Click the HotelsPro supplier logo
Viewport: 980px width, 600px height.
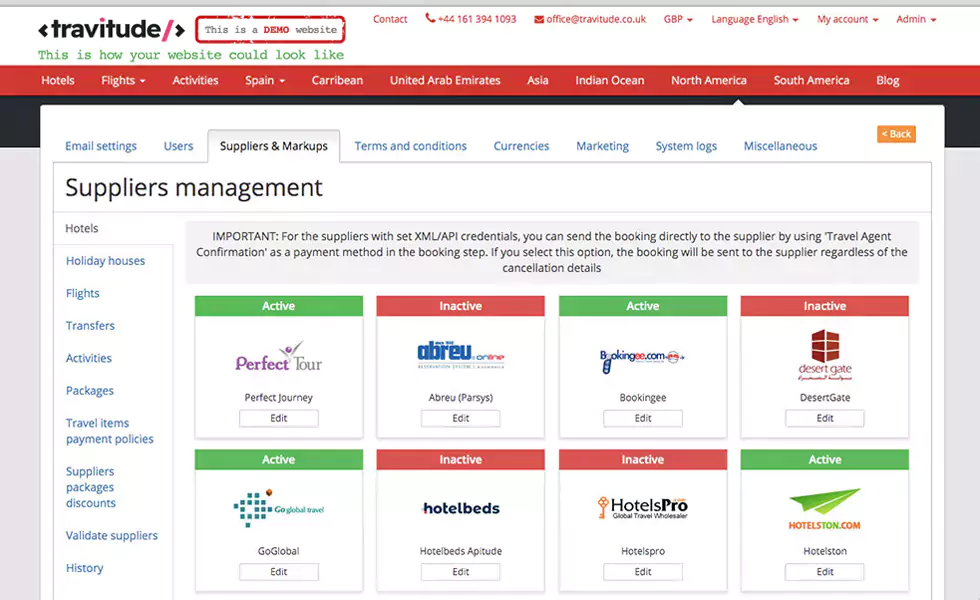pos(642,507)
